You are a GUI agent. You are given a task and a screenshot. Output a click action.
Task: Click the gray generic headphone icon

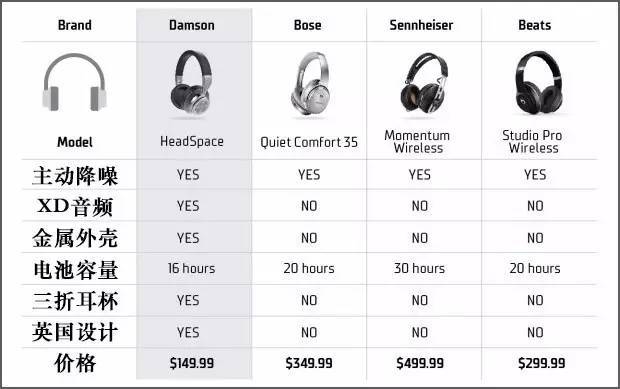[74, 82]
